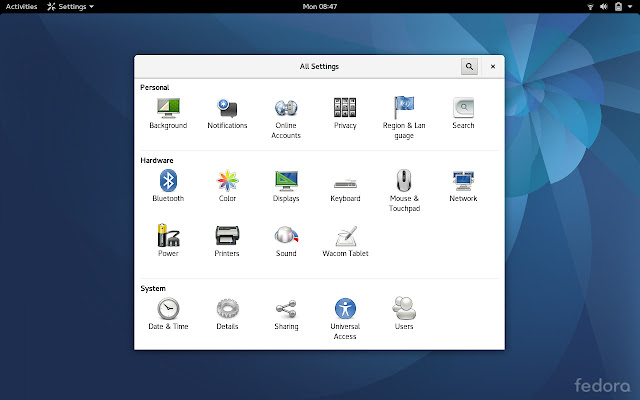Open Keyboard settings
Screen dimensions: 640x400
pyautogui.click(x=345, y=190)
